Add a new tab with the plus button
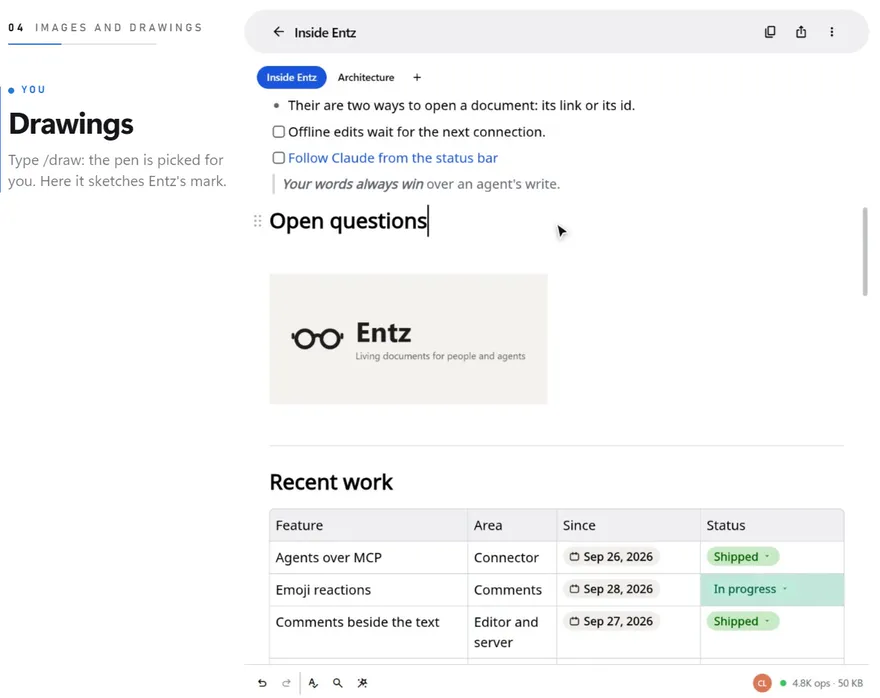This screenshot has width=880, height=698. pyautogui.click(x=417, y=77)
